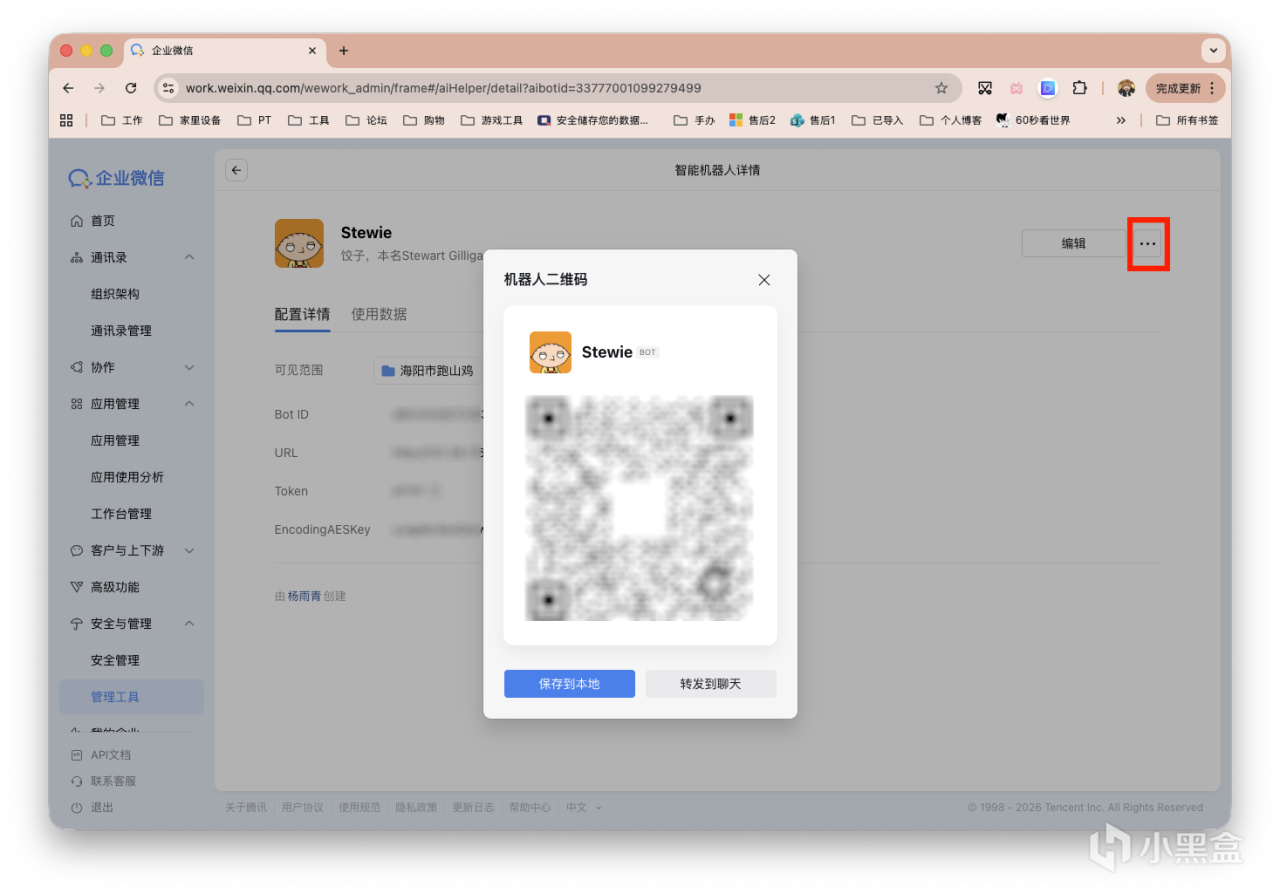Open the 帮助中心 footer link
The width and height of the screenshot is (1280, 894).
tap(530, 808)
